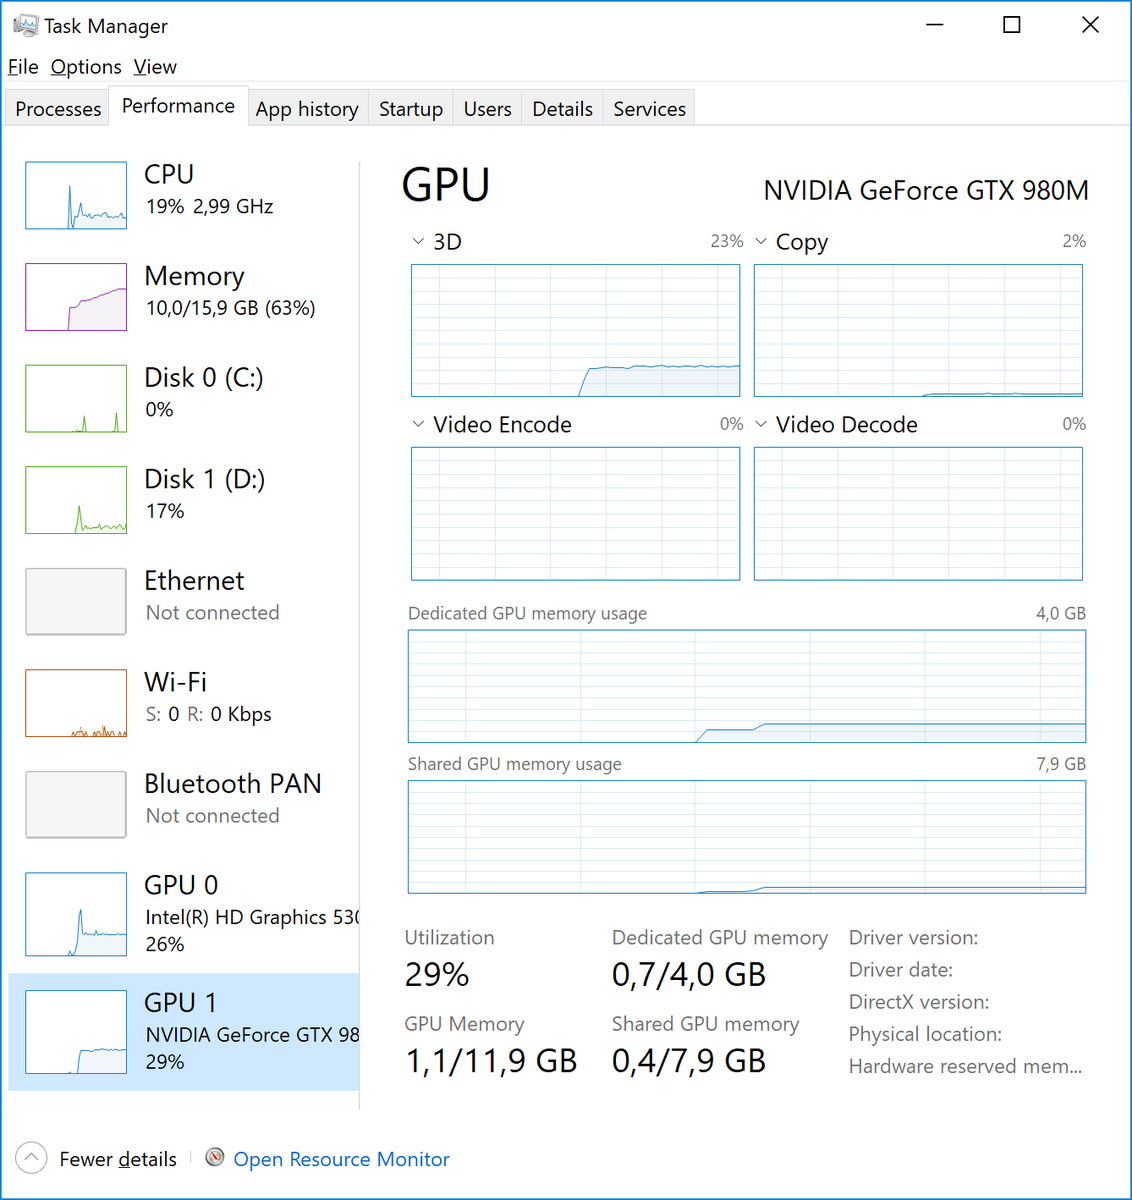Click the 23% value above 3D graph
The image size is (1132, 1200).
pyautogui.click(x=727, y=241)
